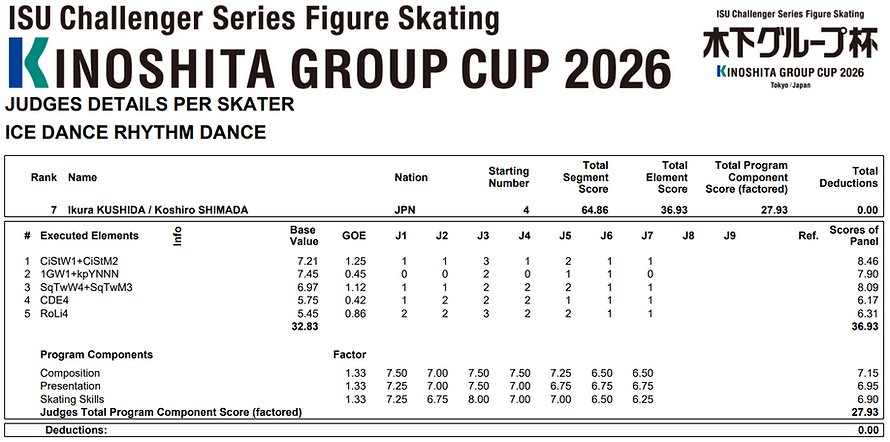Click the Total Segment Score value 64.86

tap(595, 210)
